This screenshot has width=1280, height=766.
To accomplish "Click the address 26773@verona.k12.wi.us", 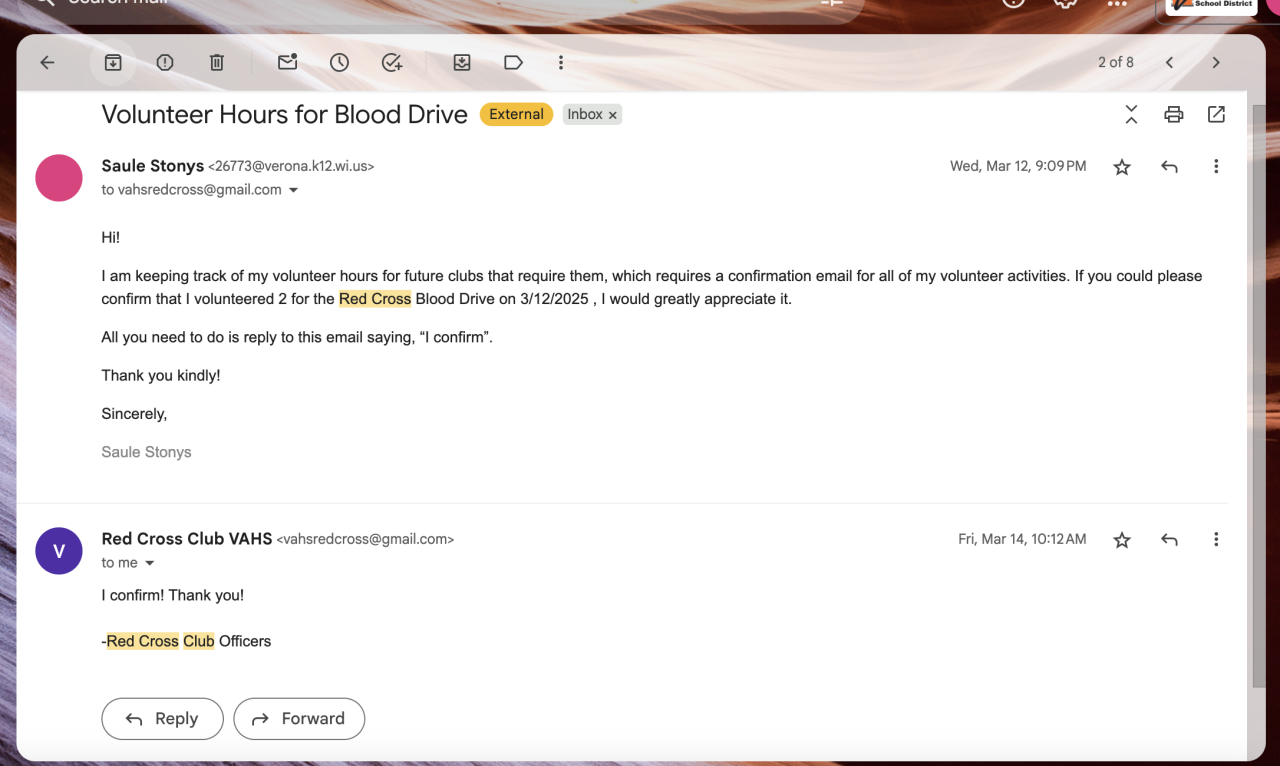I will (291, 167).
